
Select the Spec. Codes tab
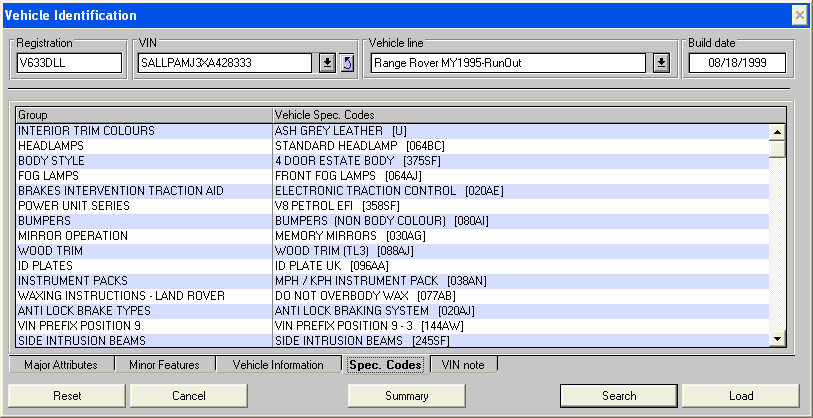pos(385,365)
